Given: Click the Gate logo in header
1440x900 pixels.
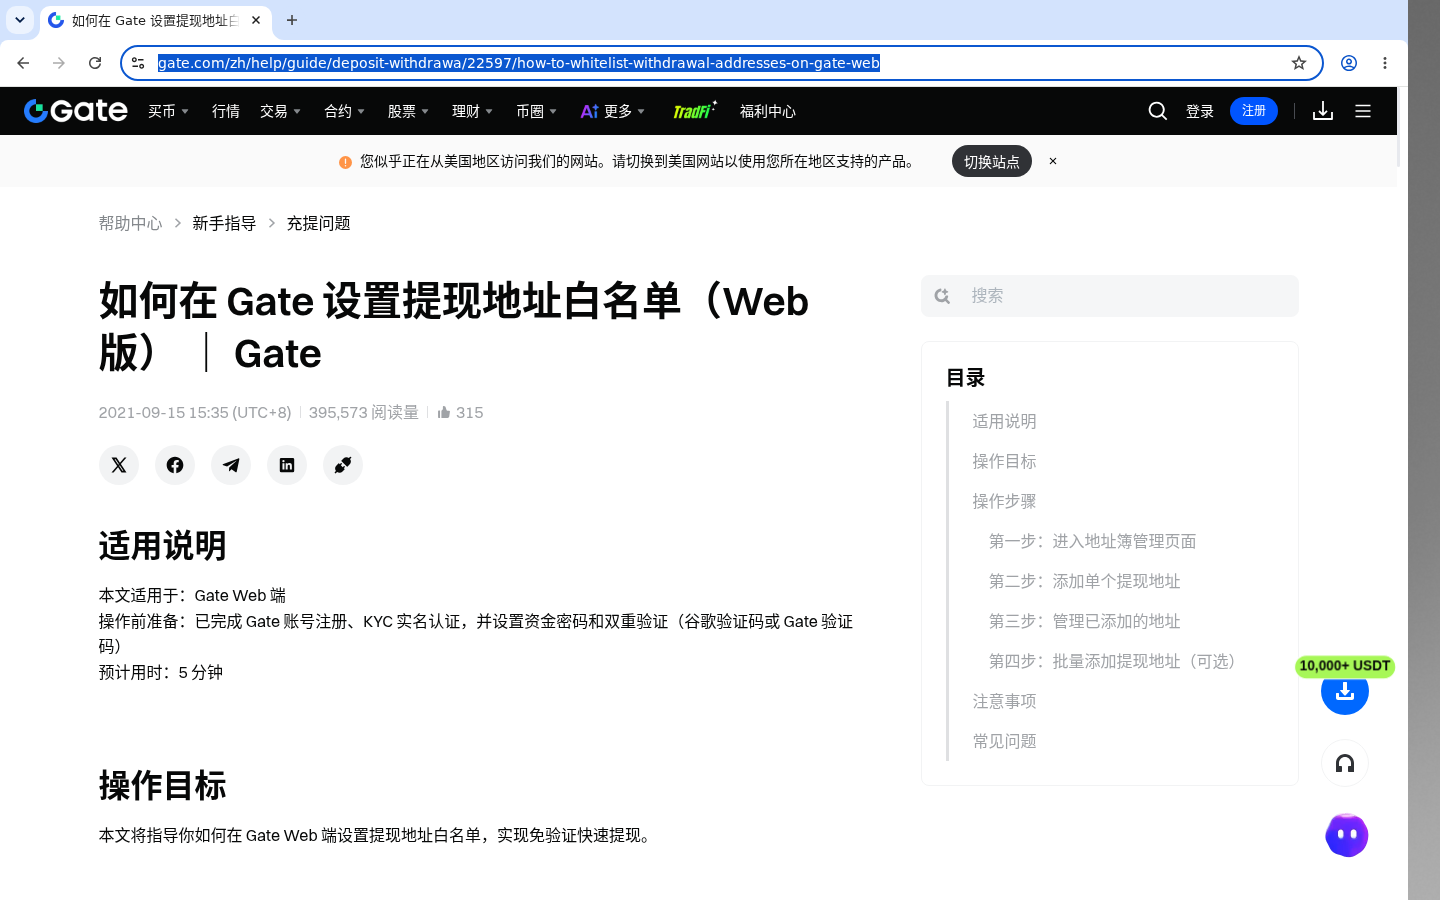Looking at the screenshot, I should click(76, 111).
